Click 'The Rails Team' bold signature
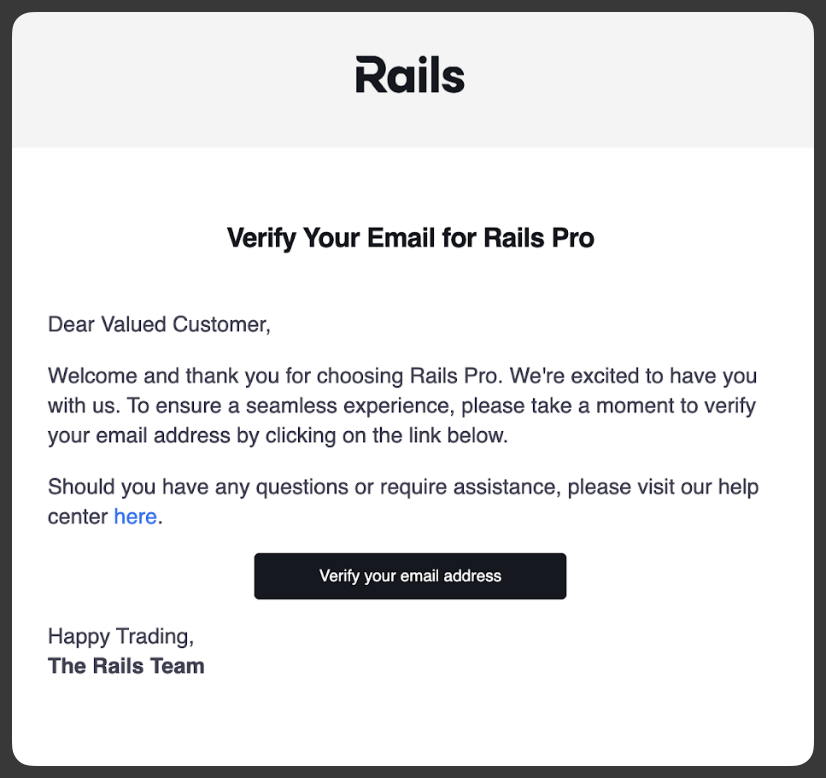Viewport: 826px width, 778px height. click(126, 666)
